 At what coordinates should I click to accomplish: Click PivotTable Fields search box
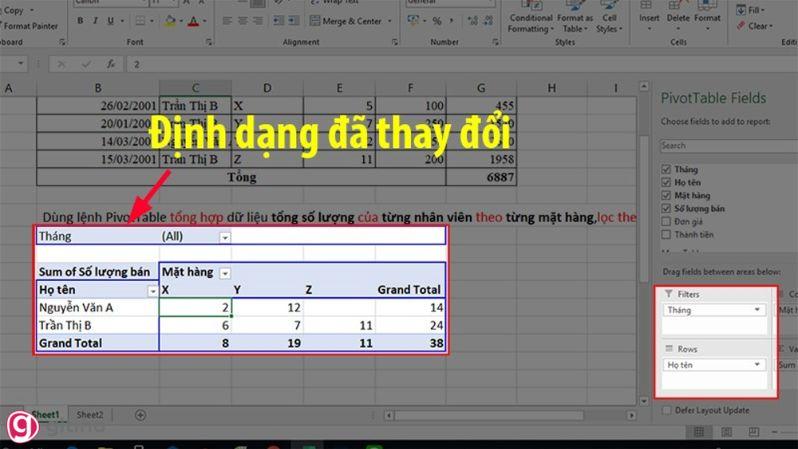tap(729, 146)
